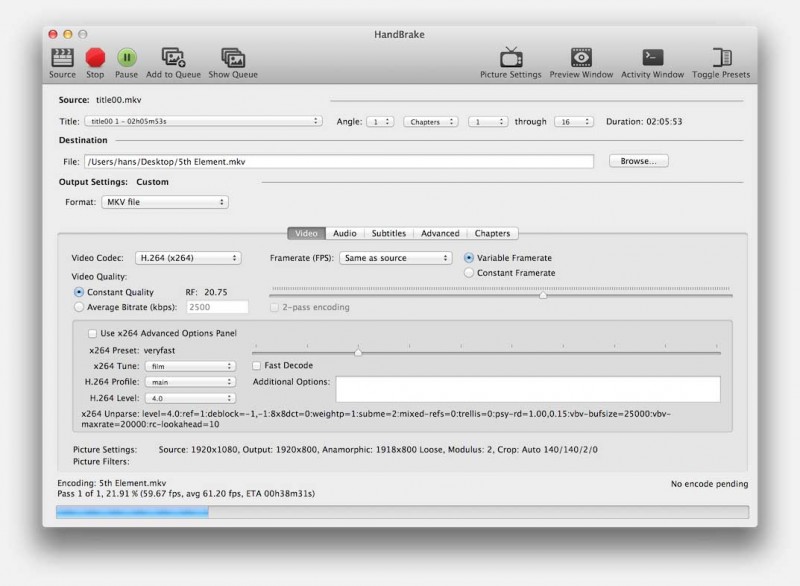The height and width of the screenshot is (586, 800).
Task: Open the Preview Window
Action: 581,58
